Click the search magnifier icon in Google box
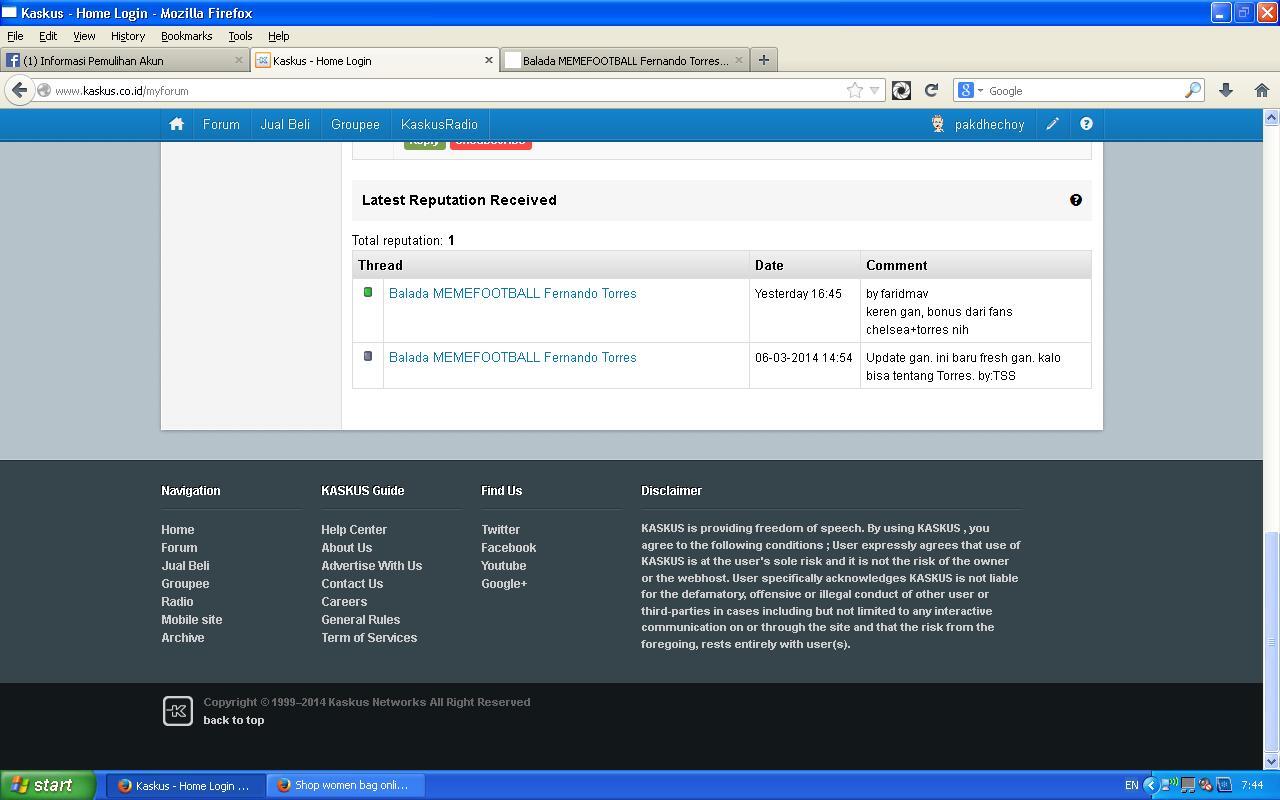The height and width of the screenshot is (800, 1280). click(1192, 90)
